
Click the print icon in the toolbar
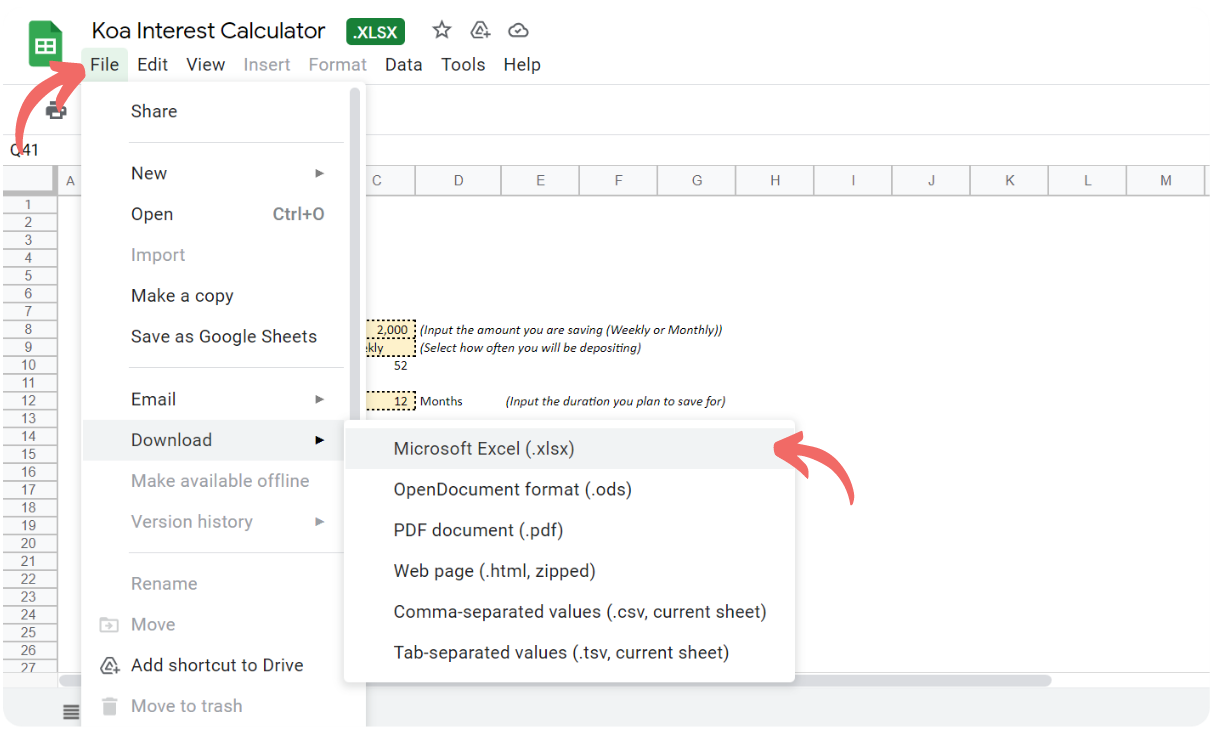(56, 110)
